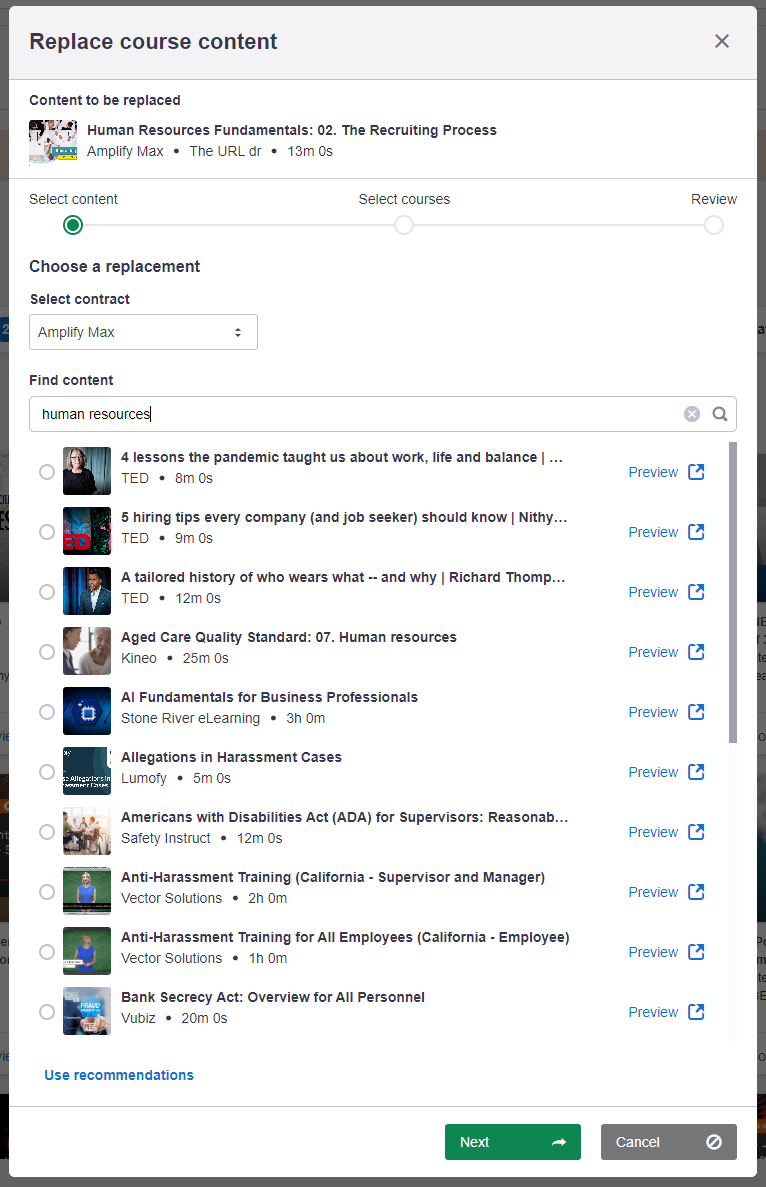Click Preview link for Americans with Disabilities Act

tap(653, 831)
